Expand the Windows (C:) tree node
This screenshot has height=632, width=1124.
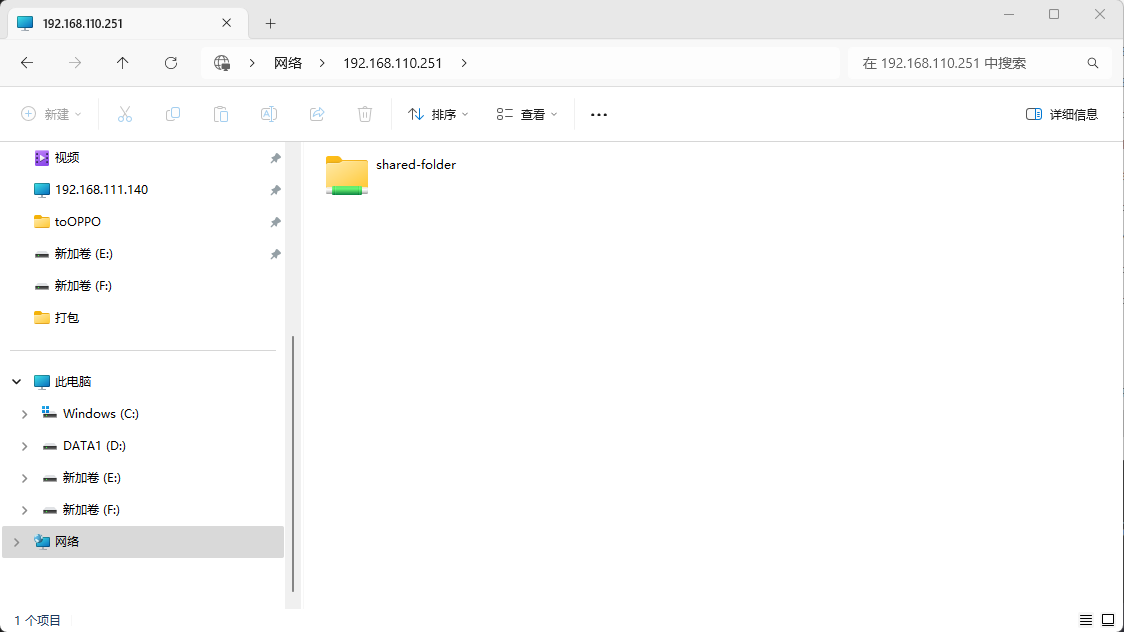(x=25, y=414)
